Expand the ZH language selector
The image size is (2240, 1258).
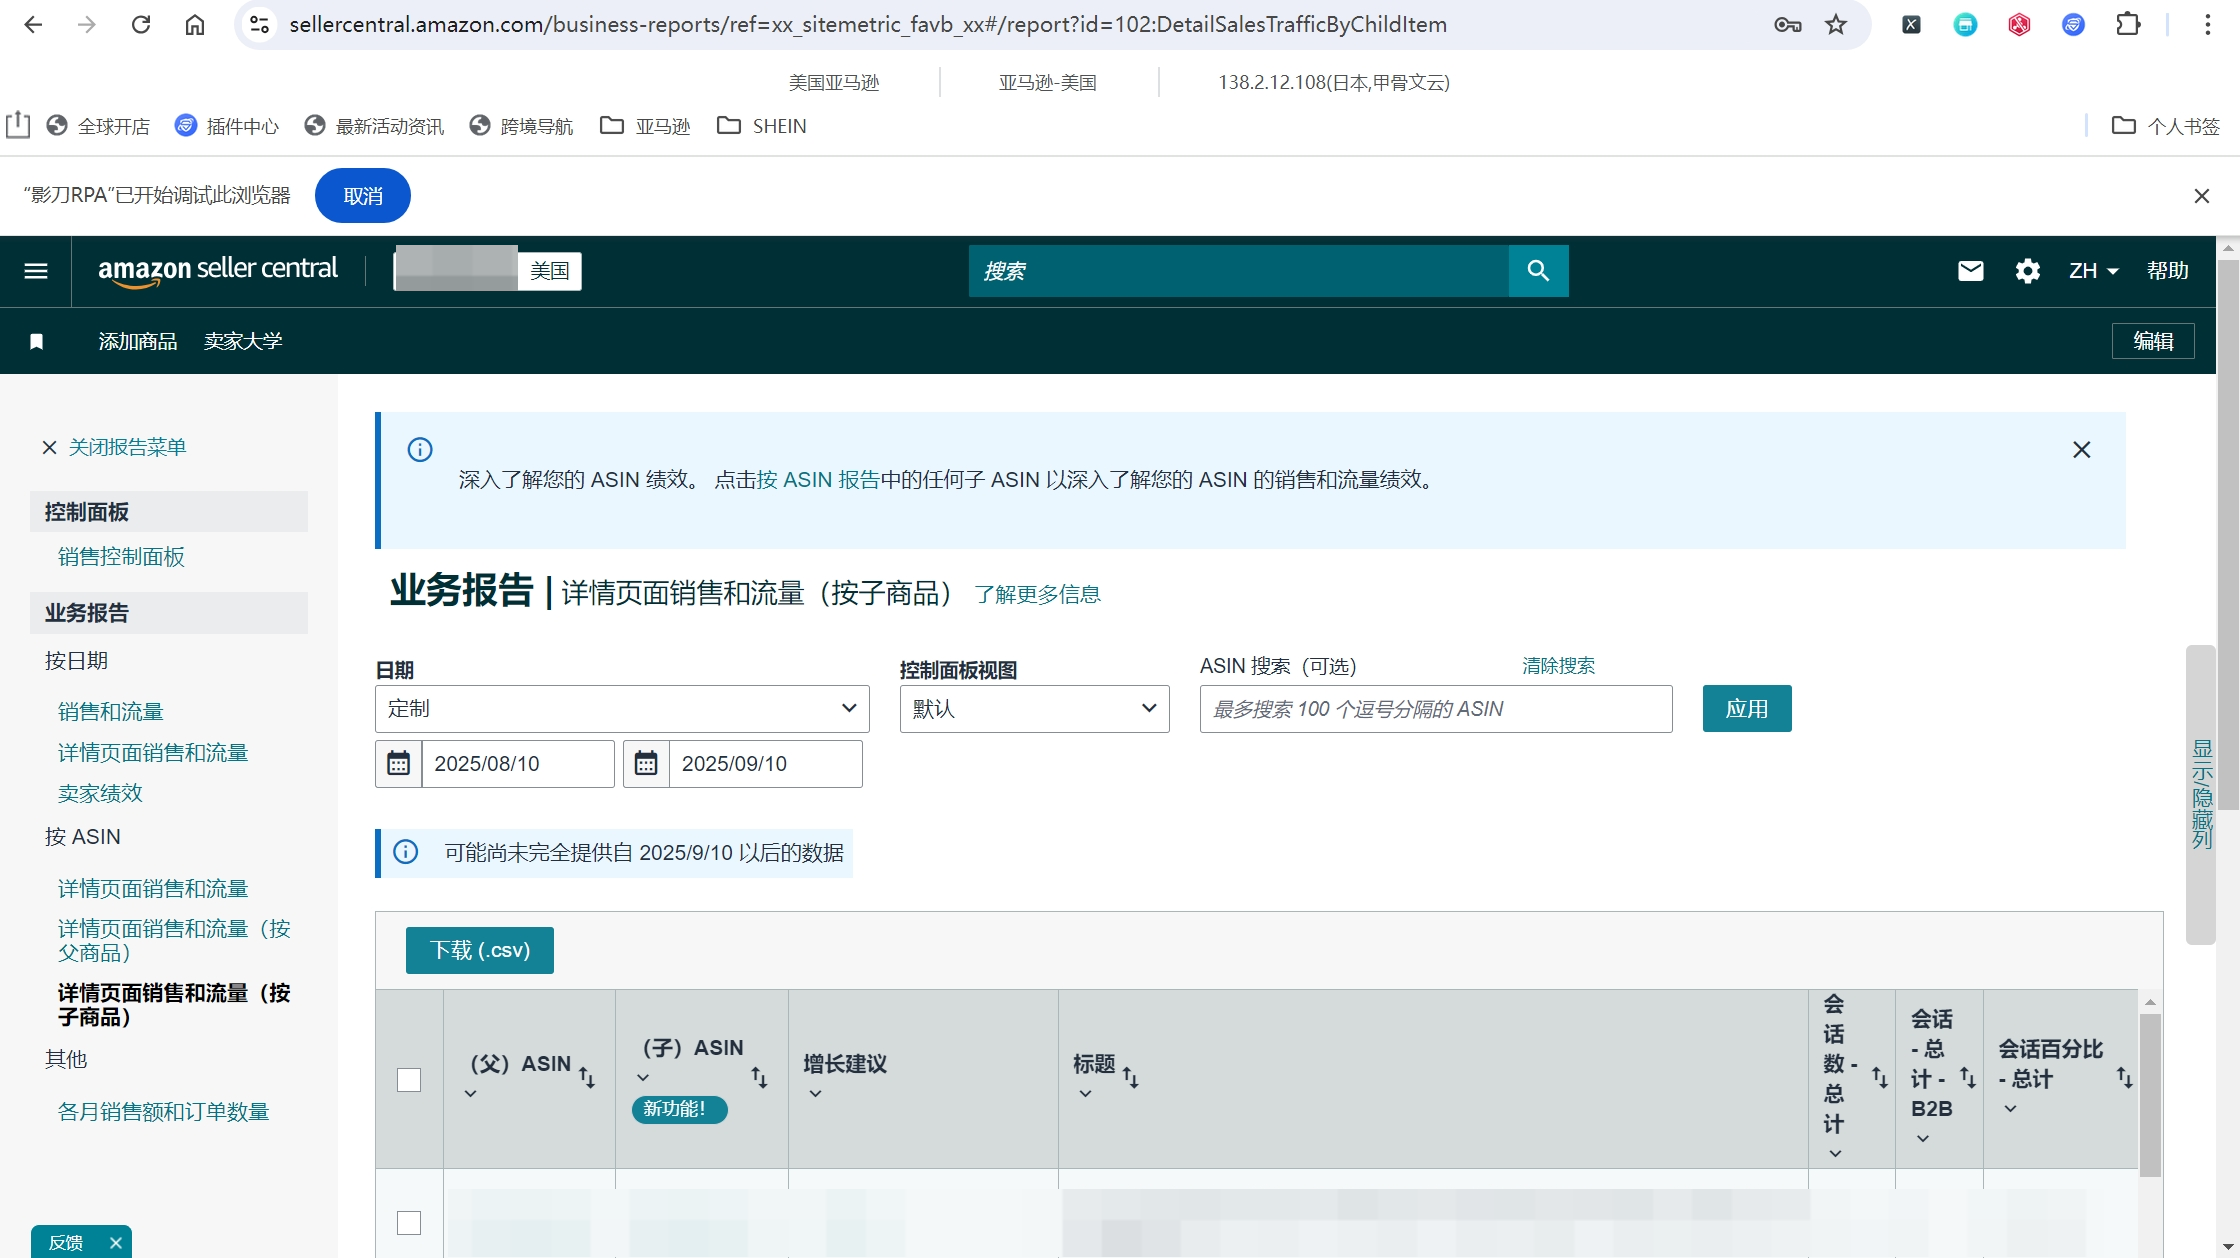[x=2093, y=271]
